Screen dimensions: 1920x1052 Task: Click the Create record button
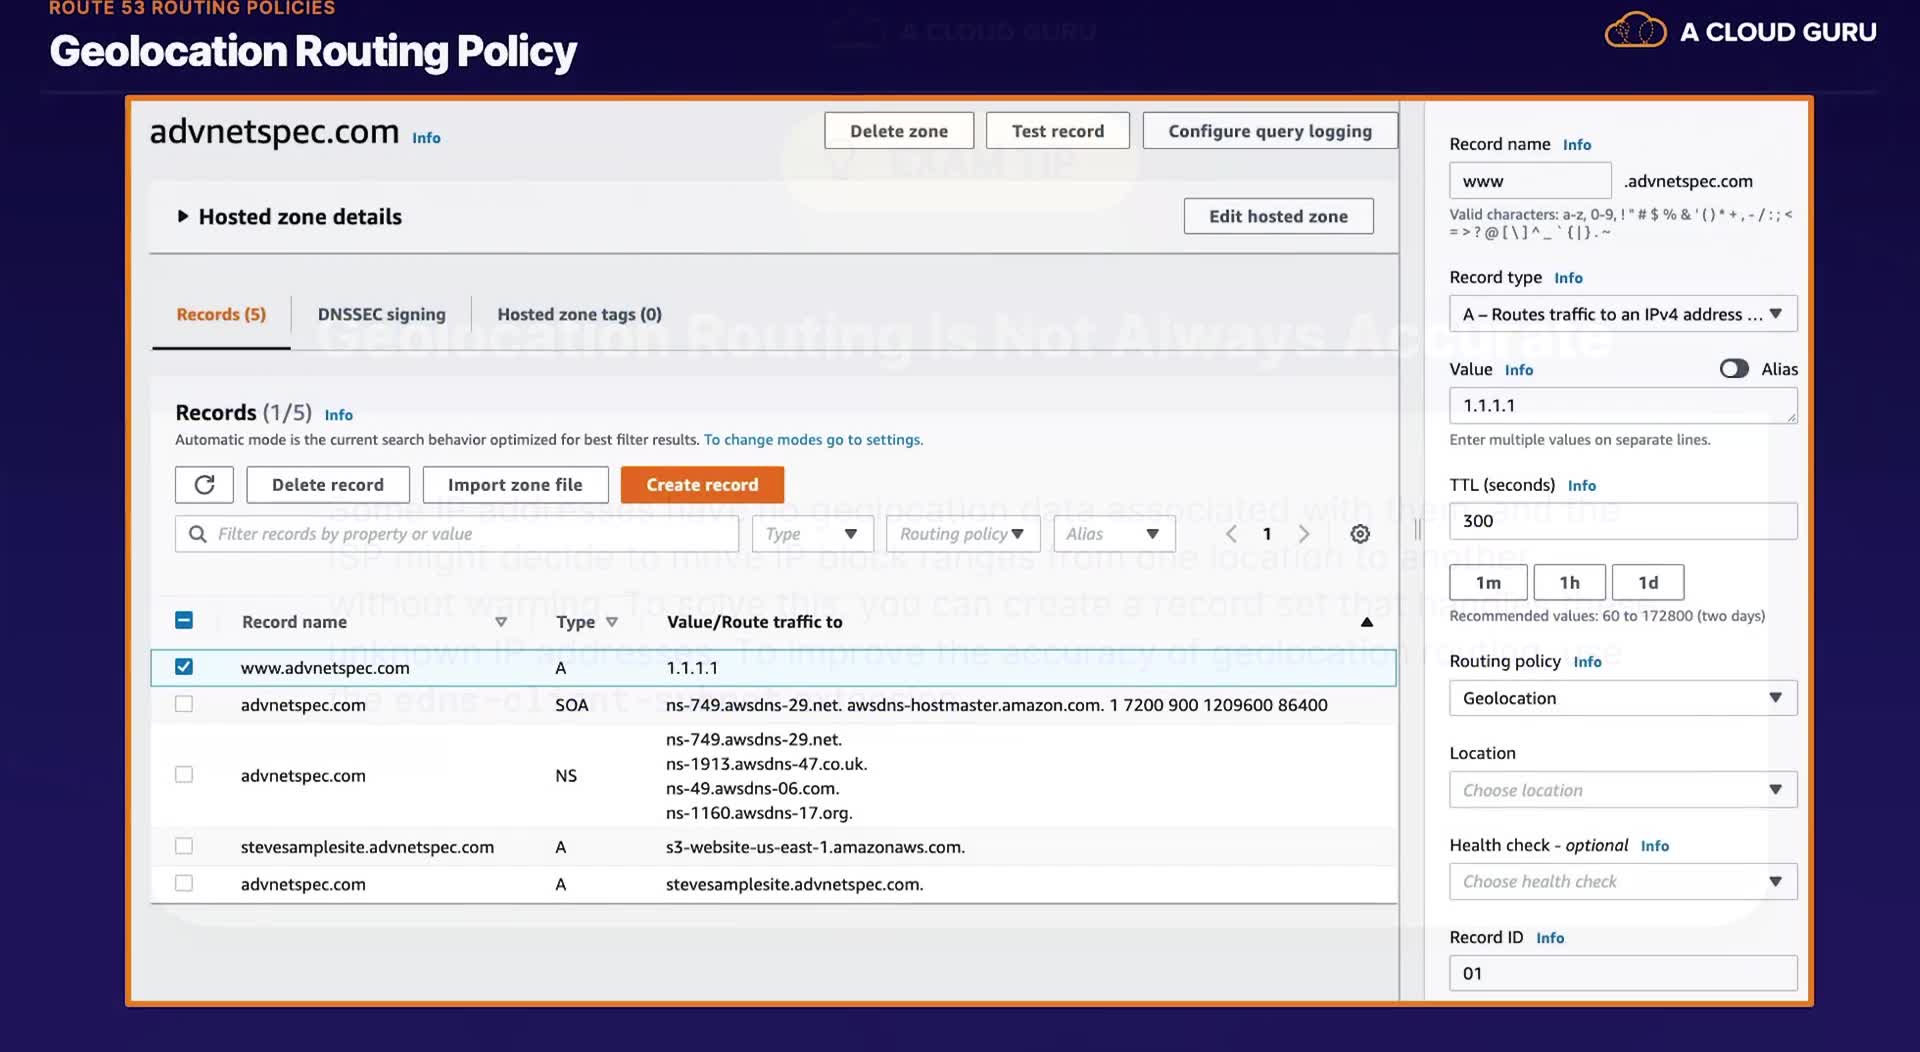tap(702, 485)
